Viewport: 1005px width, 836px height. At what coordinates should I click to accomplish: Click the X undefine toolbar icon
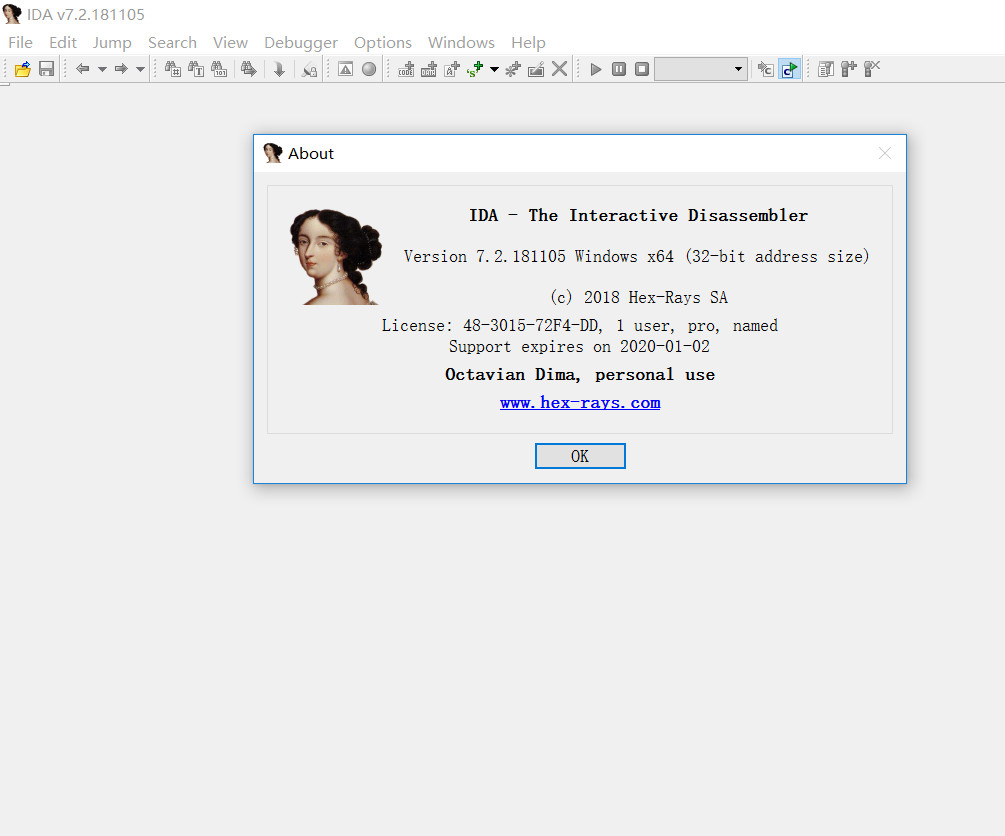(560, 69)
